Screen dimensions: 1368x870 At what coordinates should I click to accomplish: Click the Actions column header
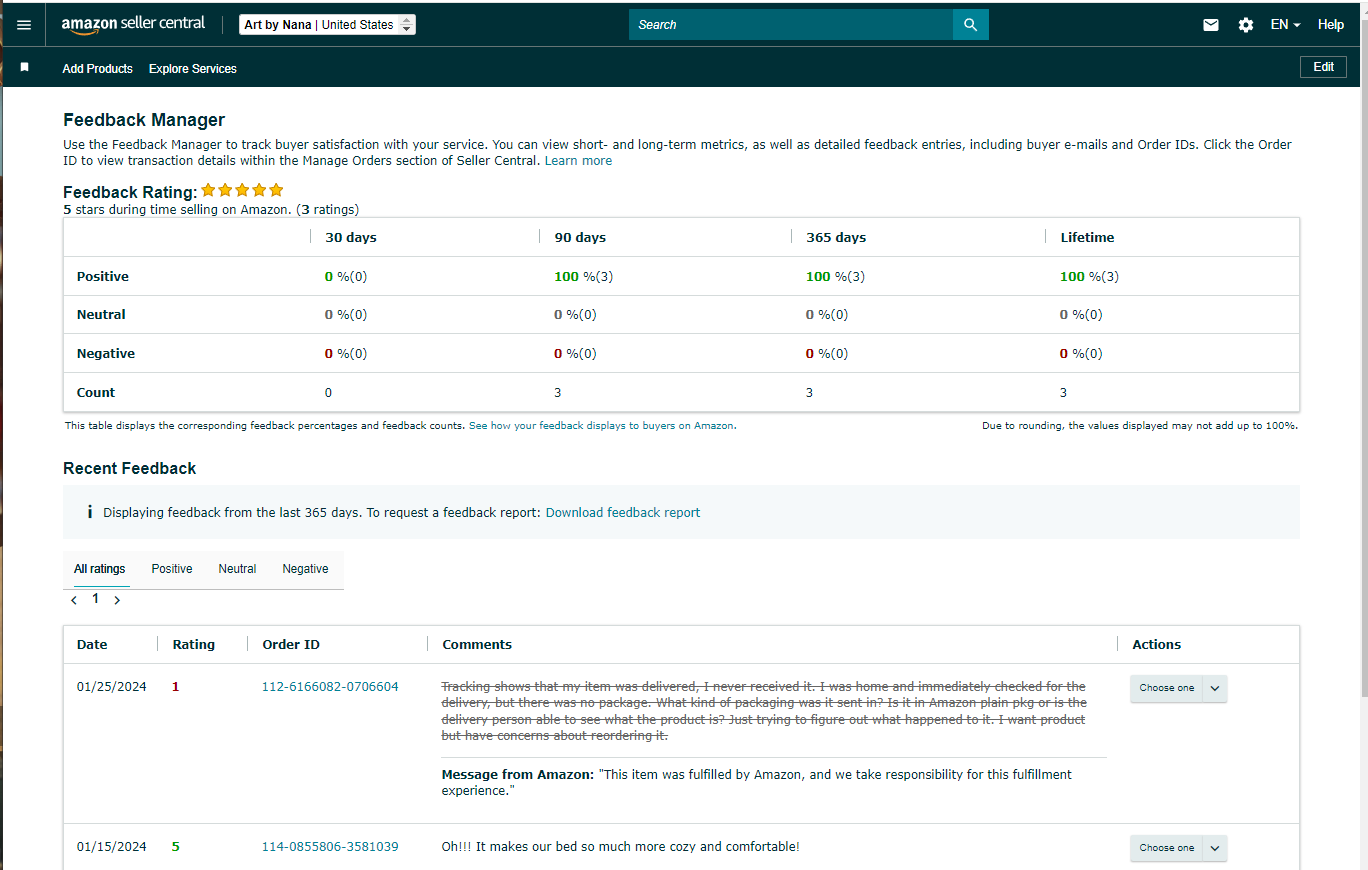coord(1157,645)
